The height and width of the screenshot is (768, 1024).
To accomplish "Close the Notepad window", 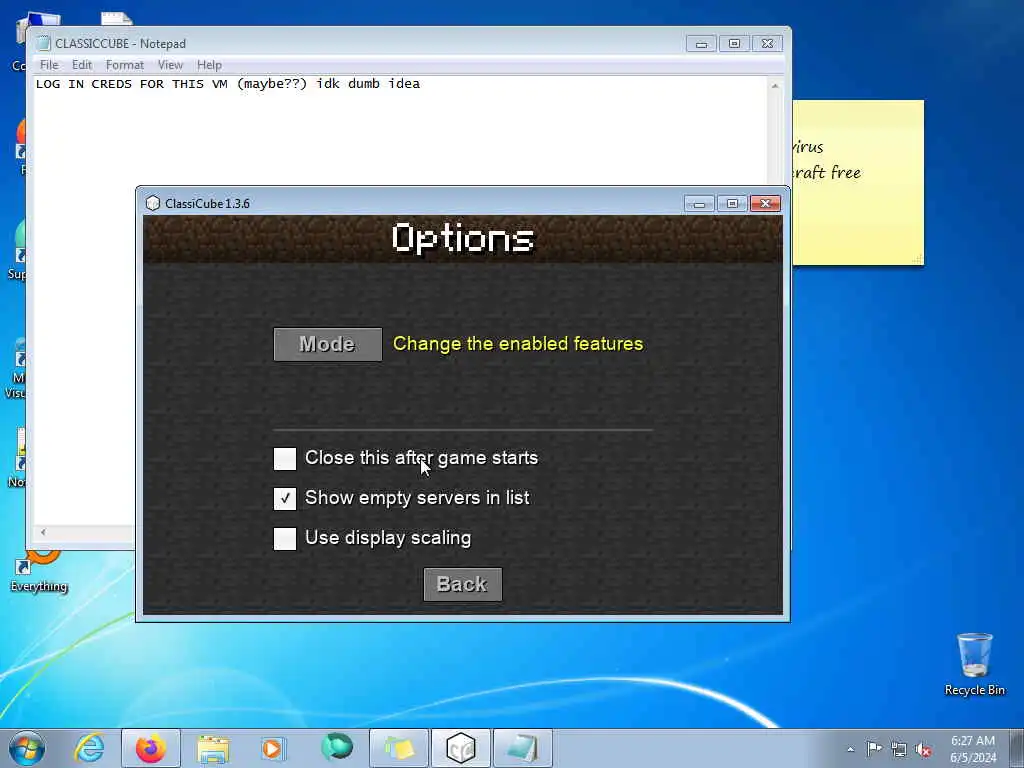I will [x=767, y=44].
